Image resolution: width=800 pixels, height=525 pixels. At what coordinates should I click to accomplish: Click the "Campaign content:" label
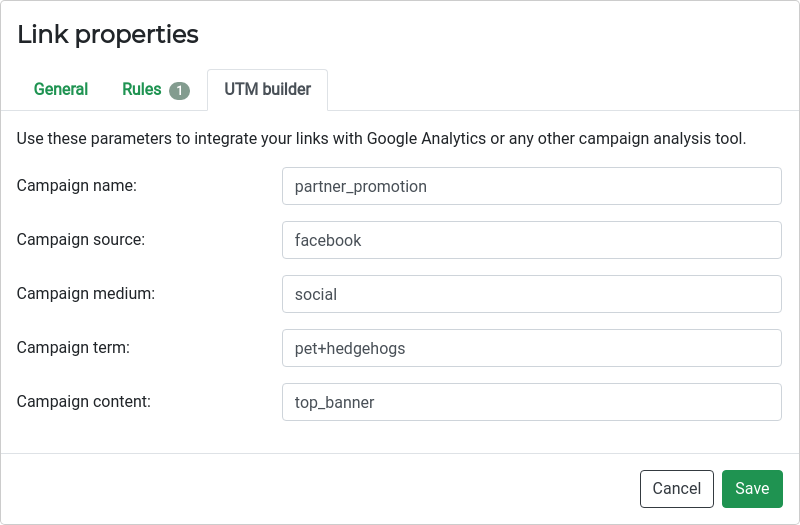pyautogui.click(x=84, y=402)
